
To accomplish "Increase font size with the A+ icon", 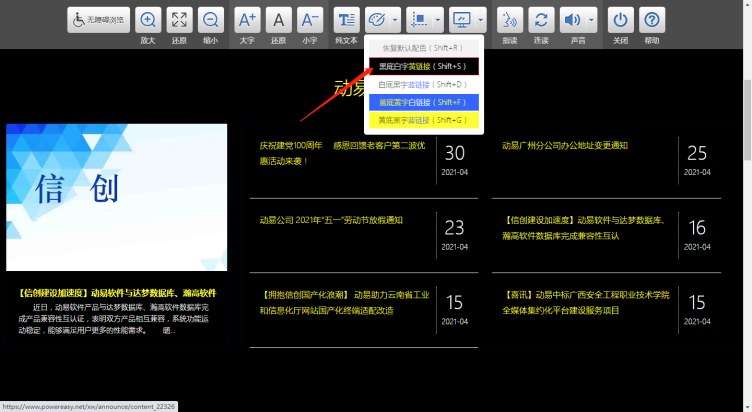I will [x=247, y=20].
